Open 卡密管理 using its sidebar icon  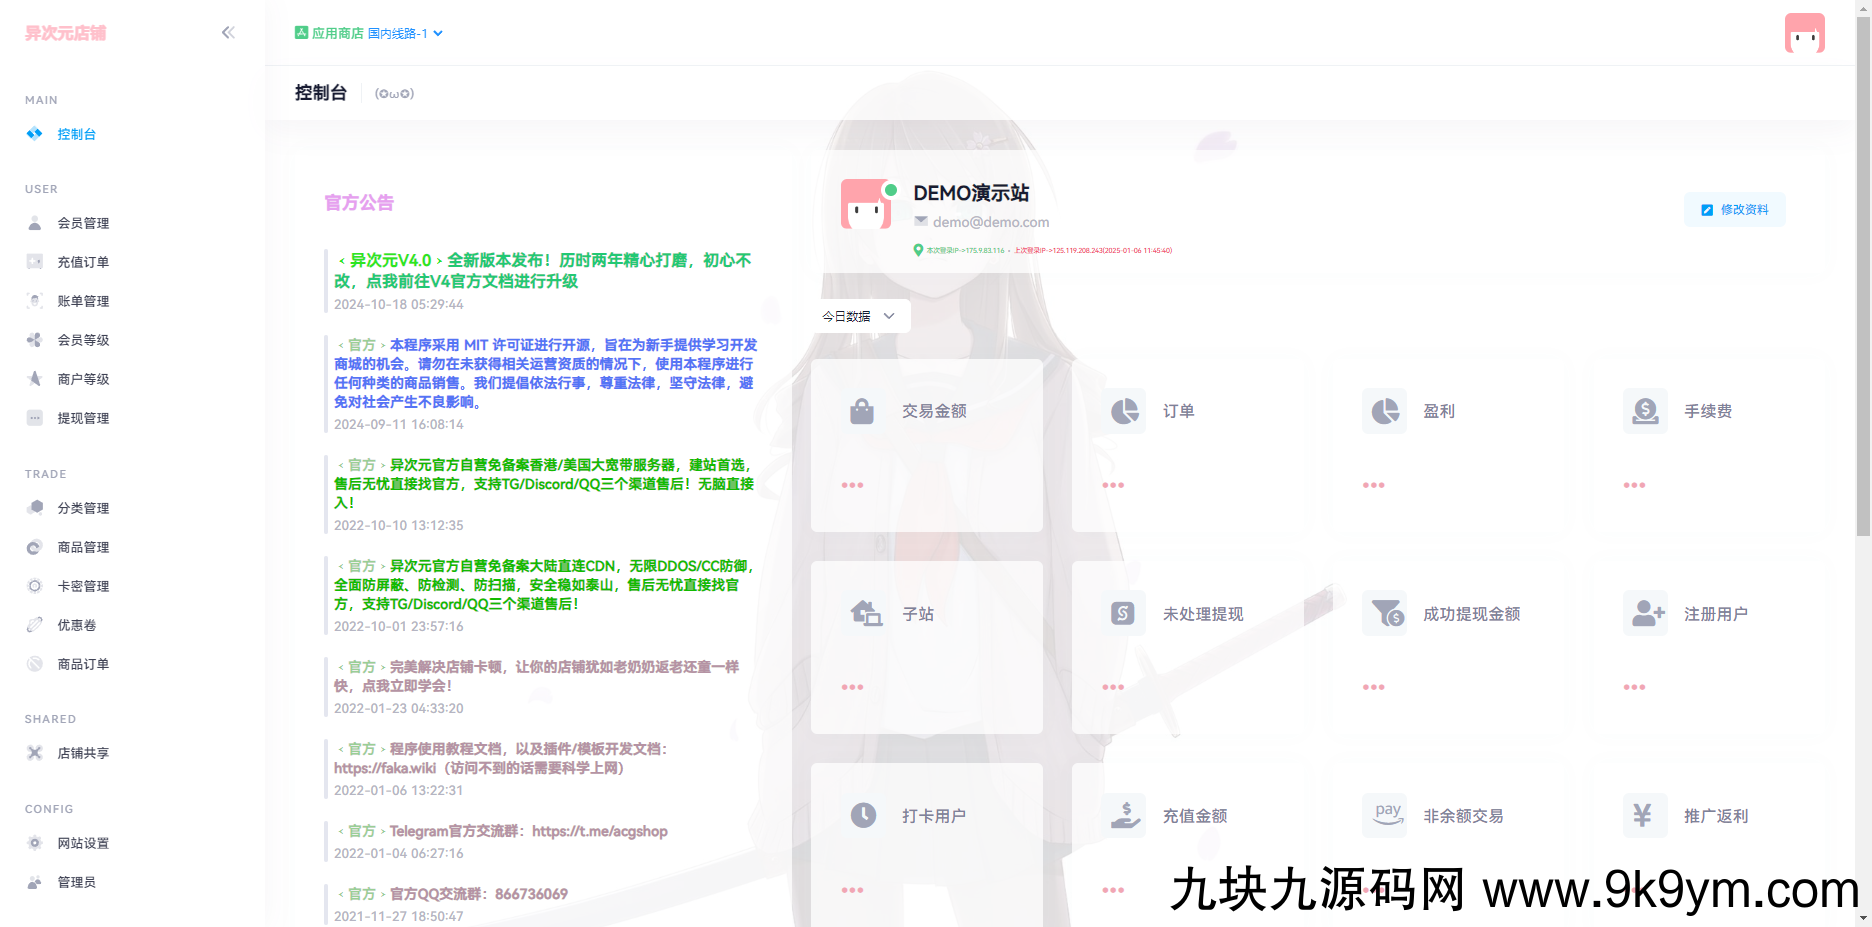(35, 586)
